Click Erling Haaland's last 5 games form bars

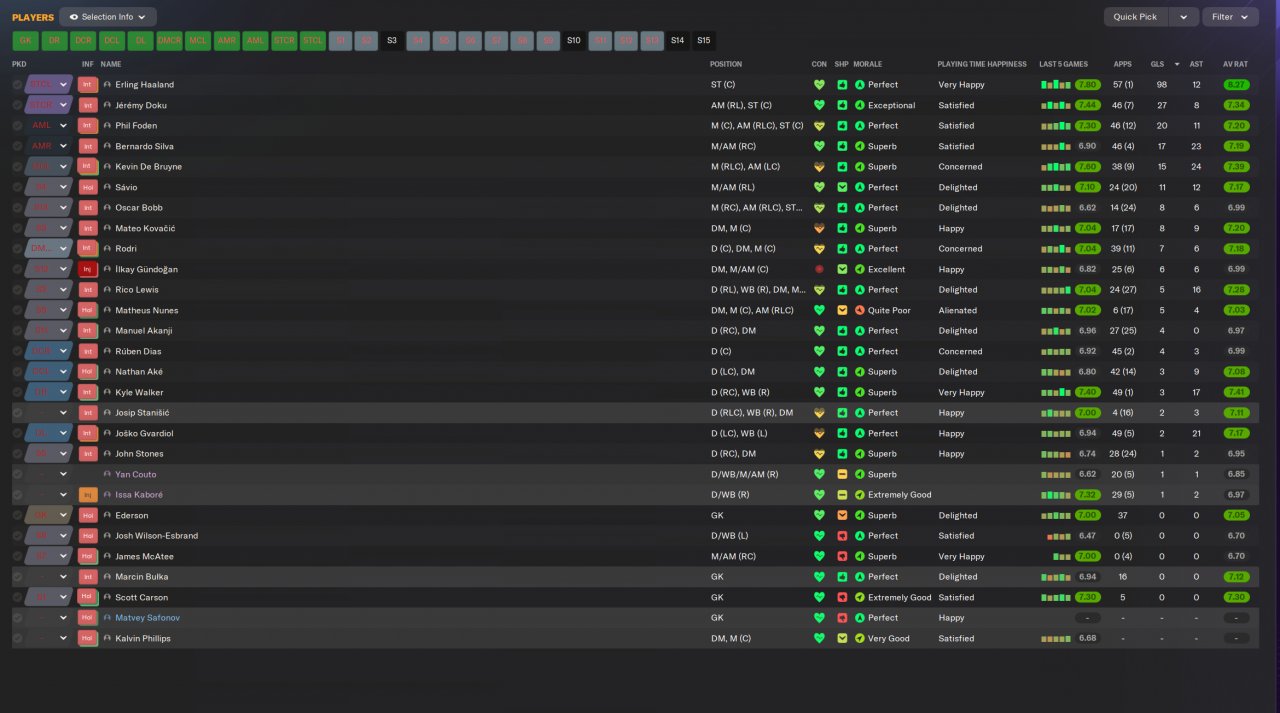click(1056, 85)
